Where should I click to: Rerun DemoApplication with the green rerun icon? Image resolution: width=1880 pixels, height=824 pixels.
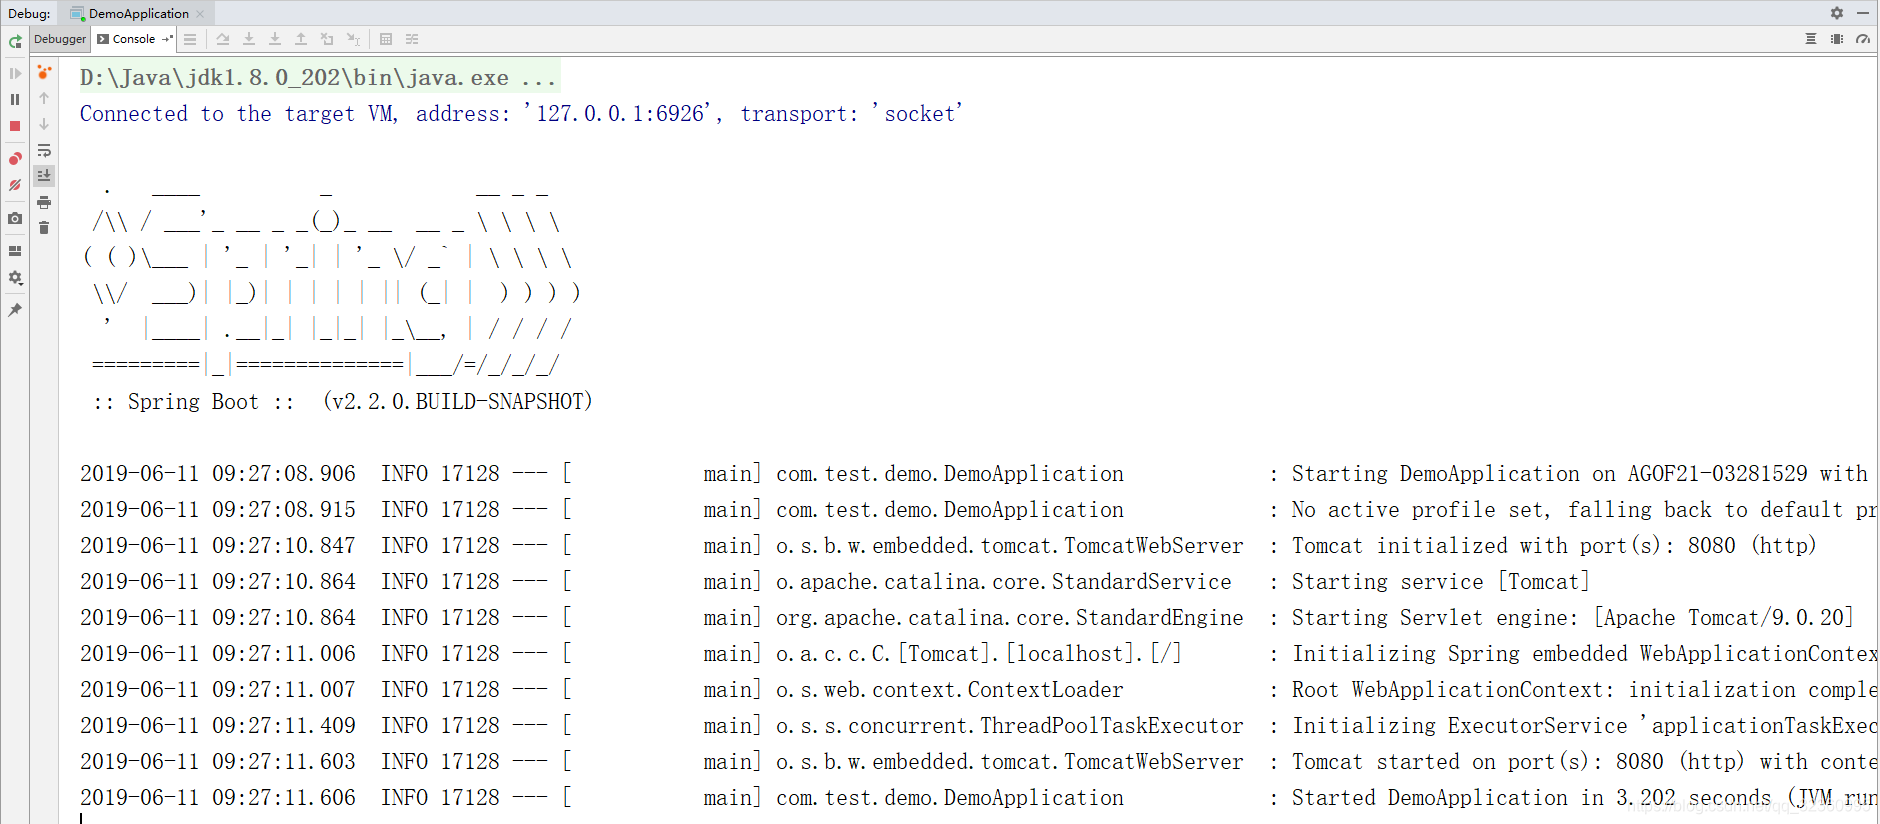coord(15,41)
